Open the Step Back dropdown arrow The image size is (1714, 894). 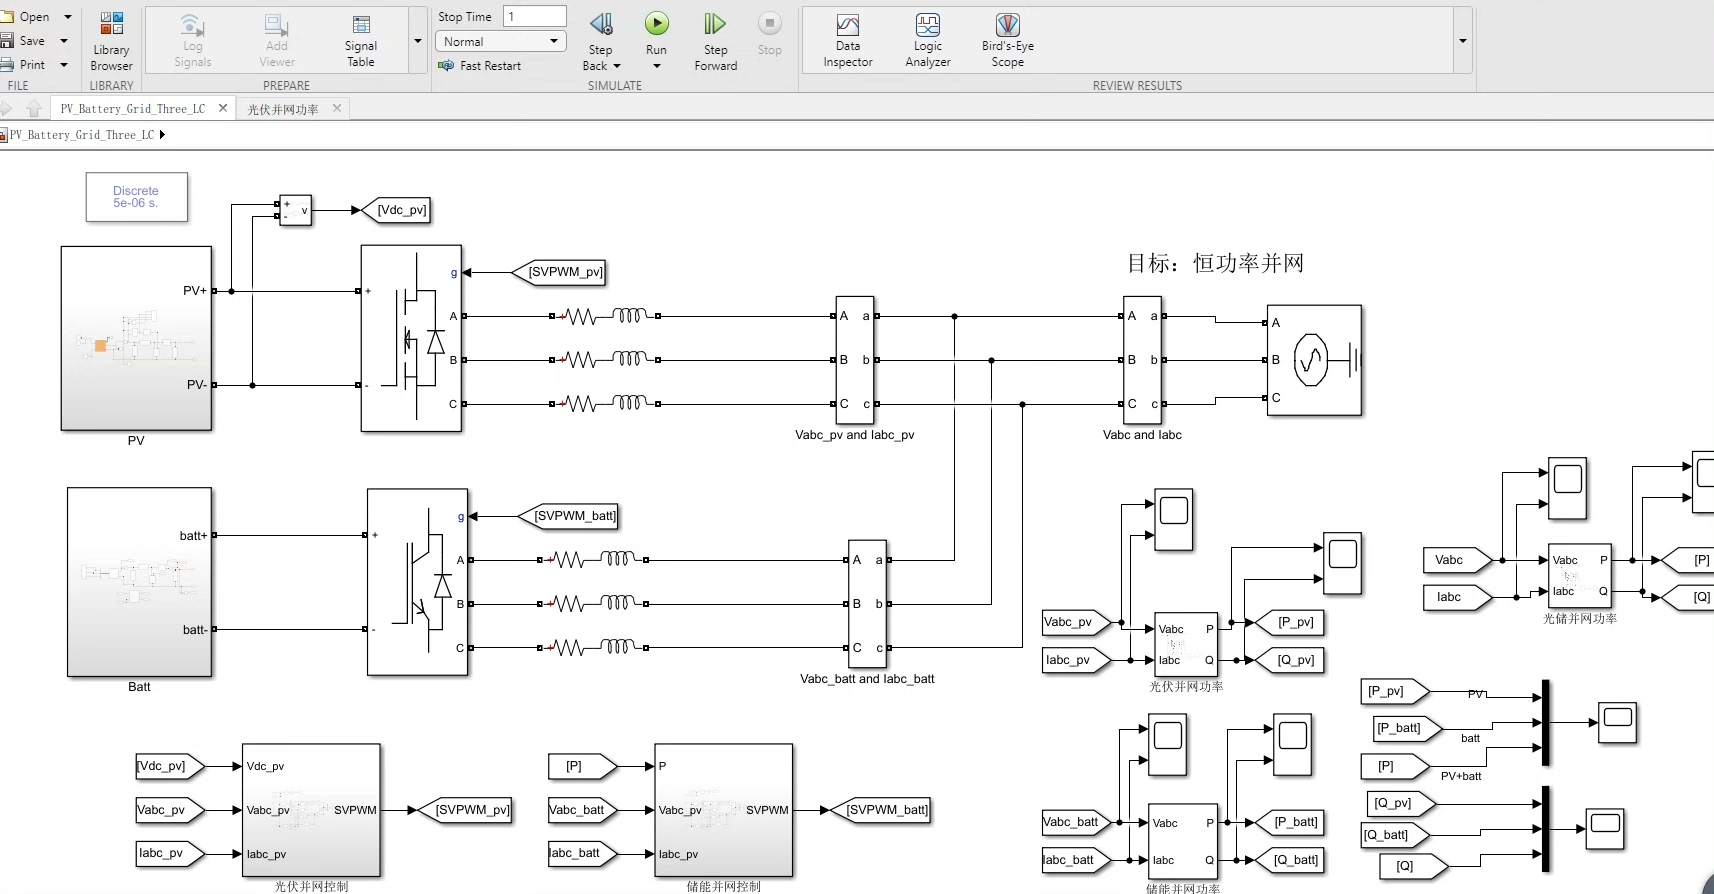[x=616, y=67]
